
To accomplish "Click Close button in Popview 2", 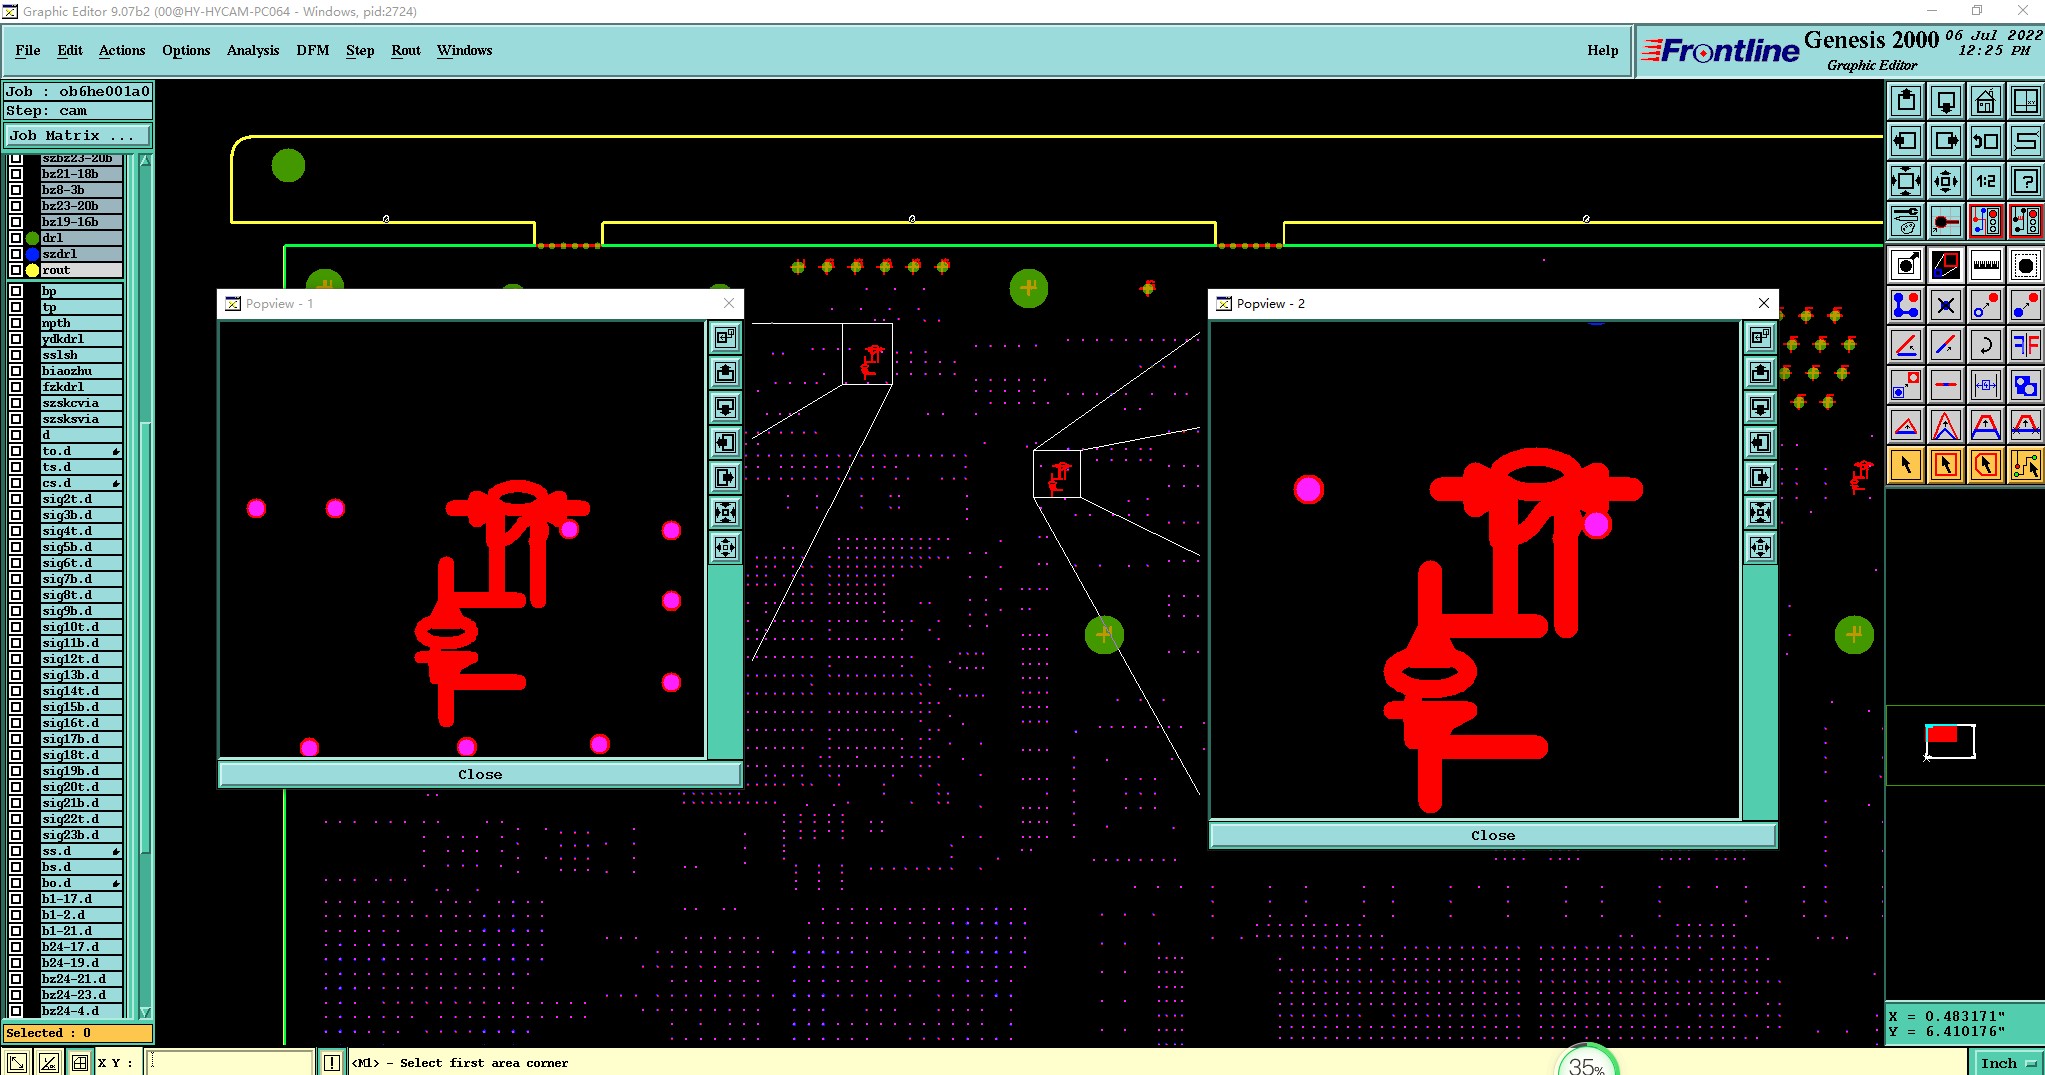I will coord(1493,835).
